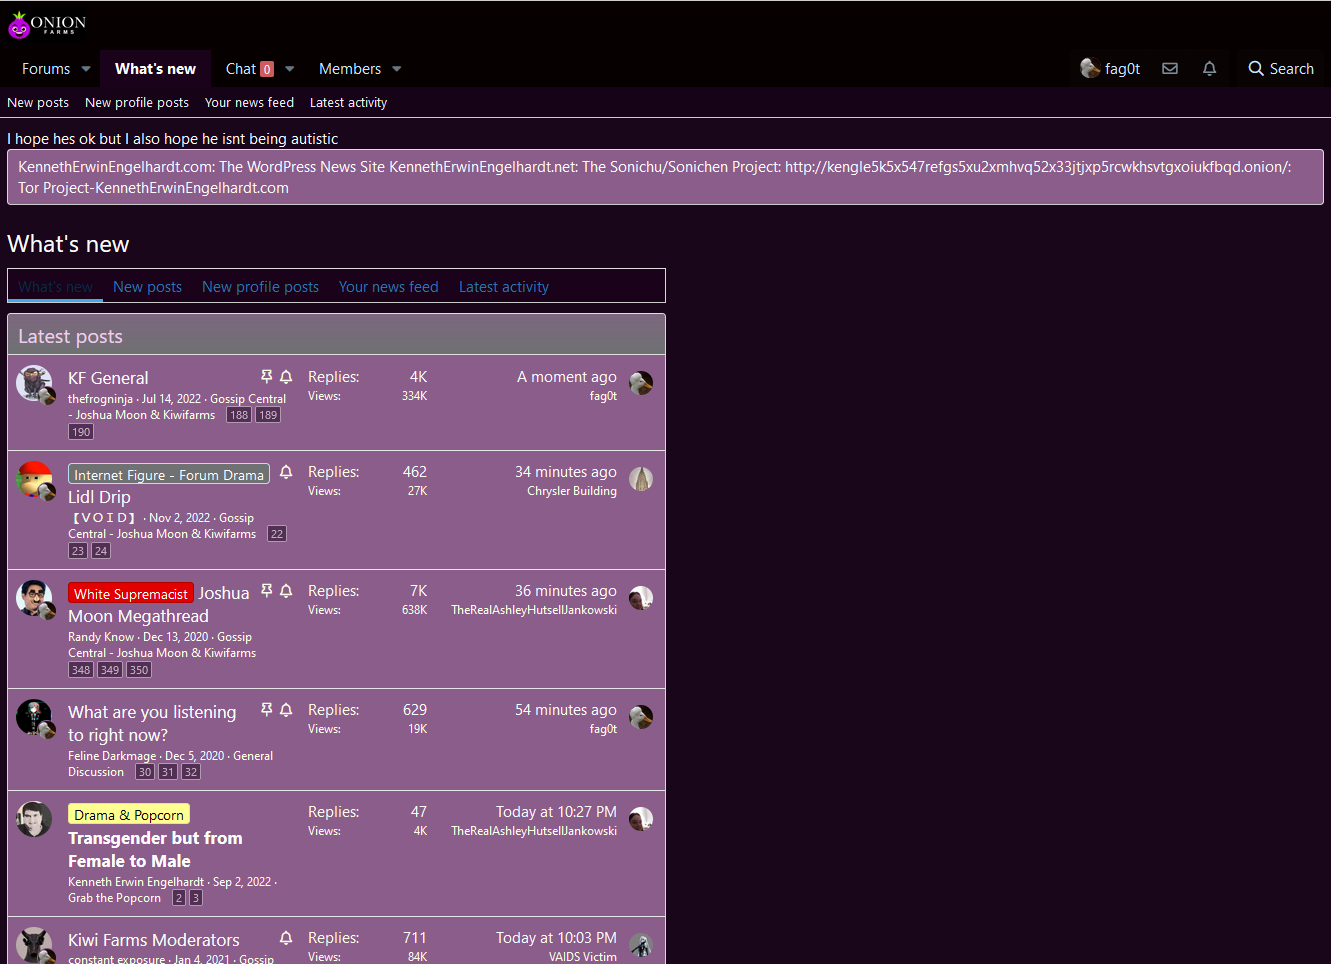
Task: Open Feline Darkmage avatar thumbnail
Action: pyautogui.click(x=34, y=717)
